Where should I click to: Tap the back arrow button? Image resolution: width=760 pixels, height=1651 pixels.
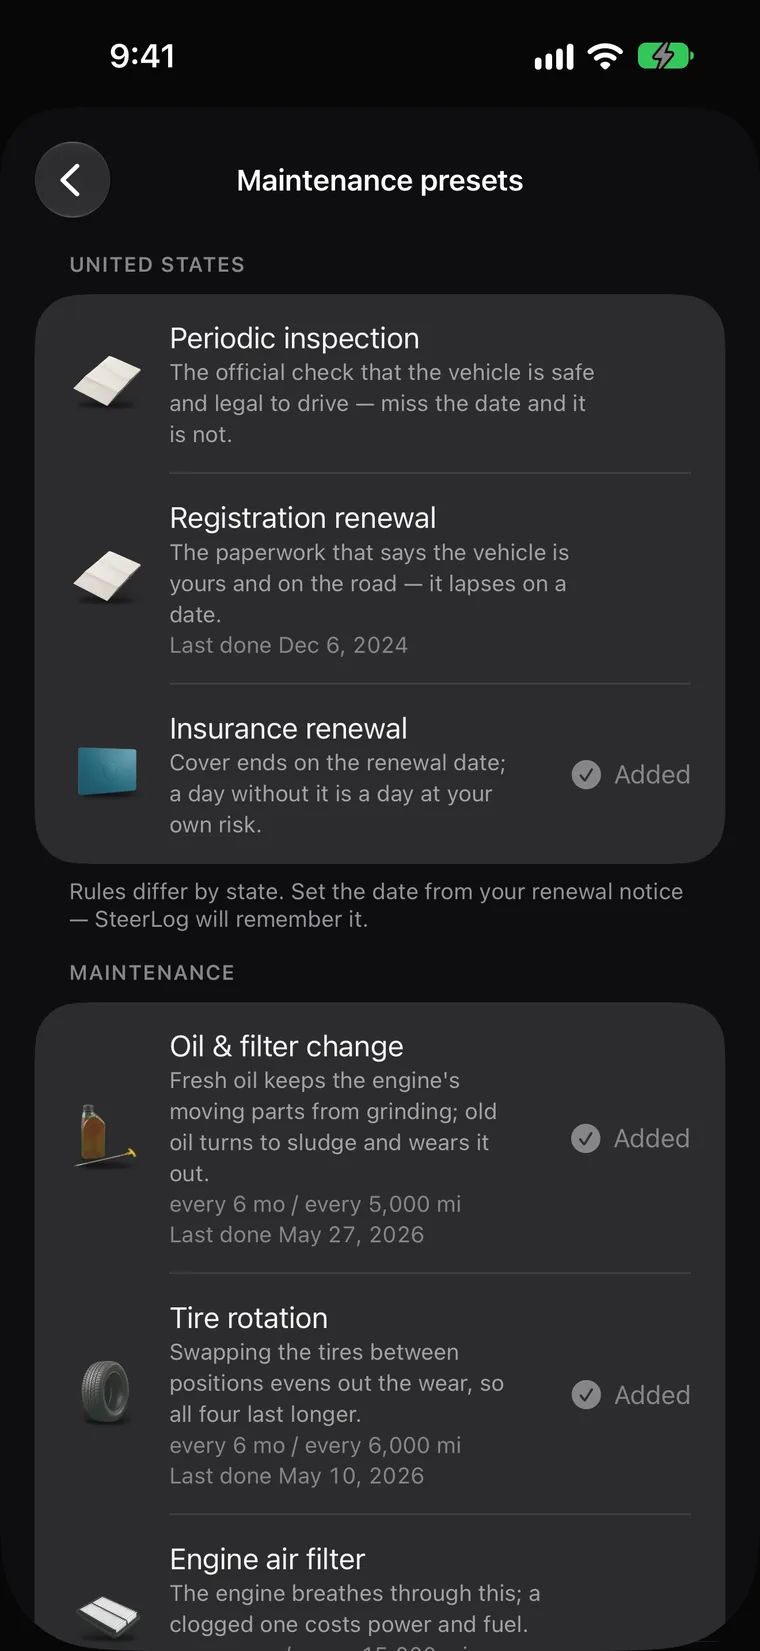pyautogui.click(x=72, y=180)
